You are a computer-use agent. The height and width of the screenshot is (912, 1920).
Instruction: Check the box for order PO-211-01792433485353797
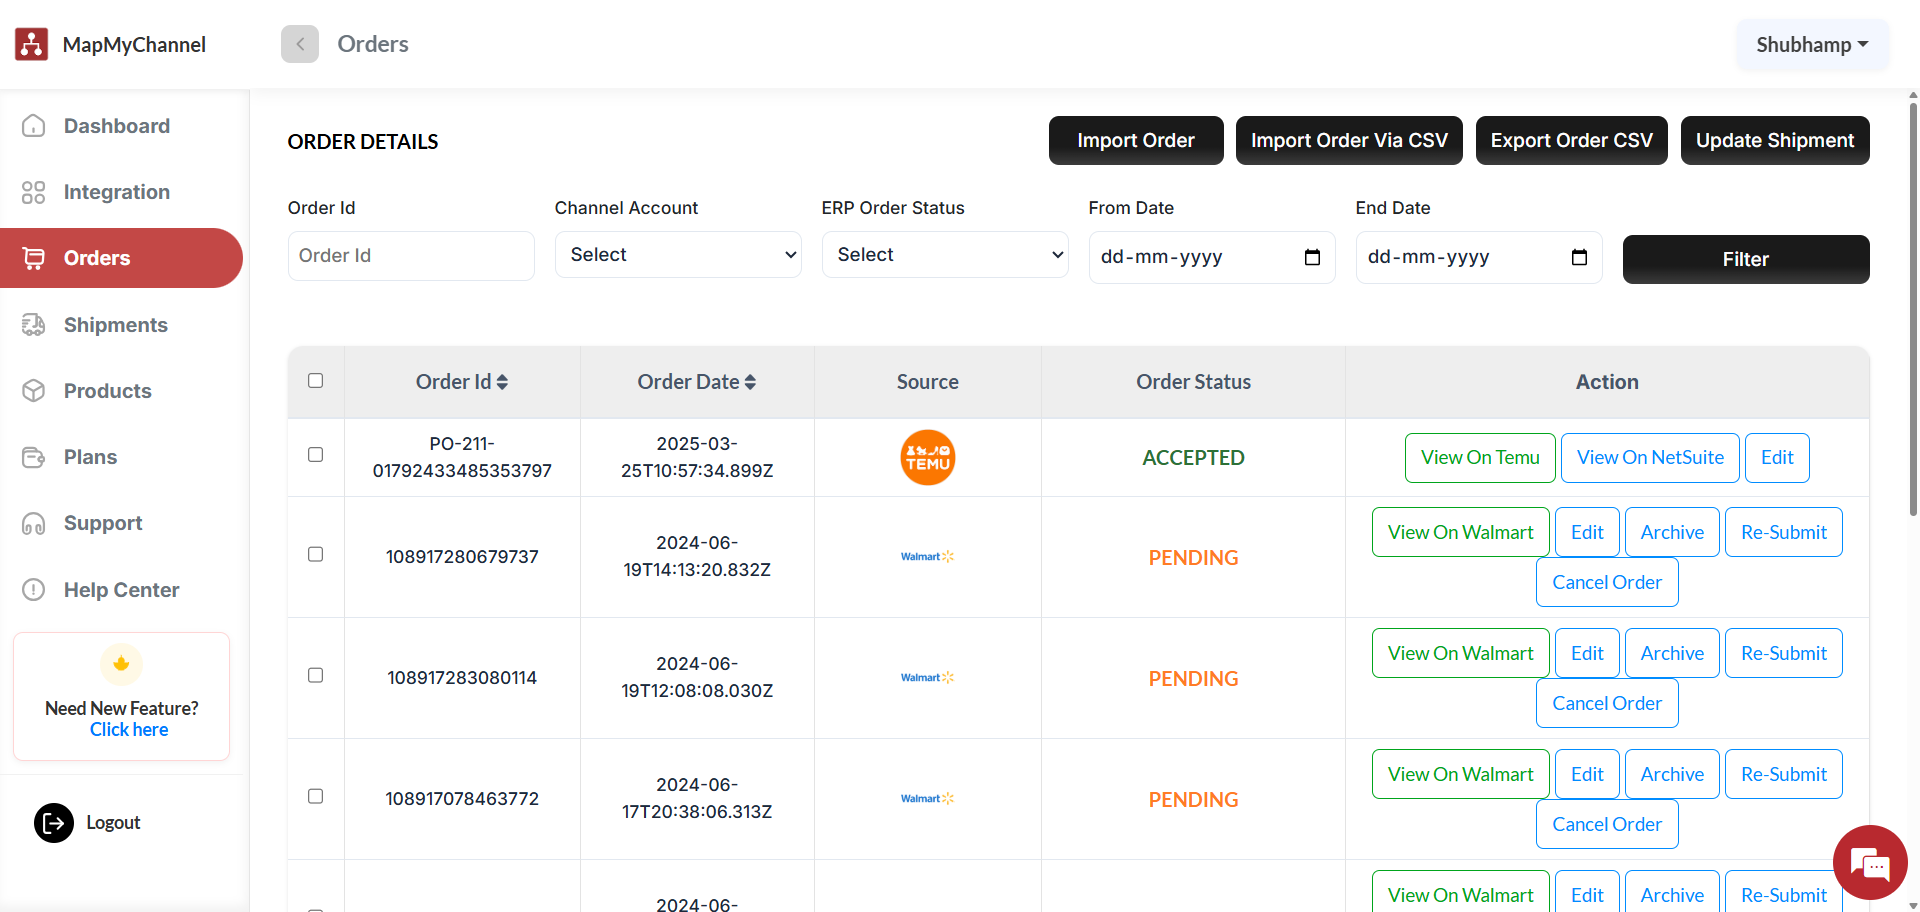click(316, 455)
